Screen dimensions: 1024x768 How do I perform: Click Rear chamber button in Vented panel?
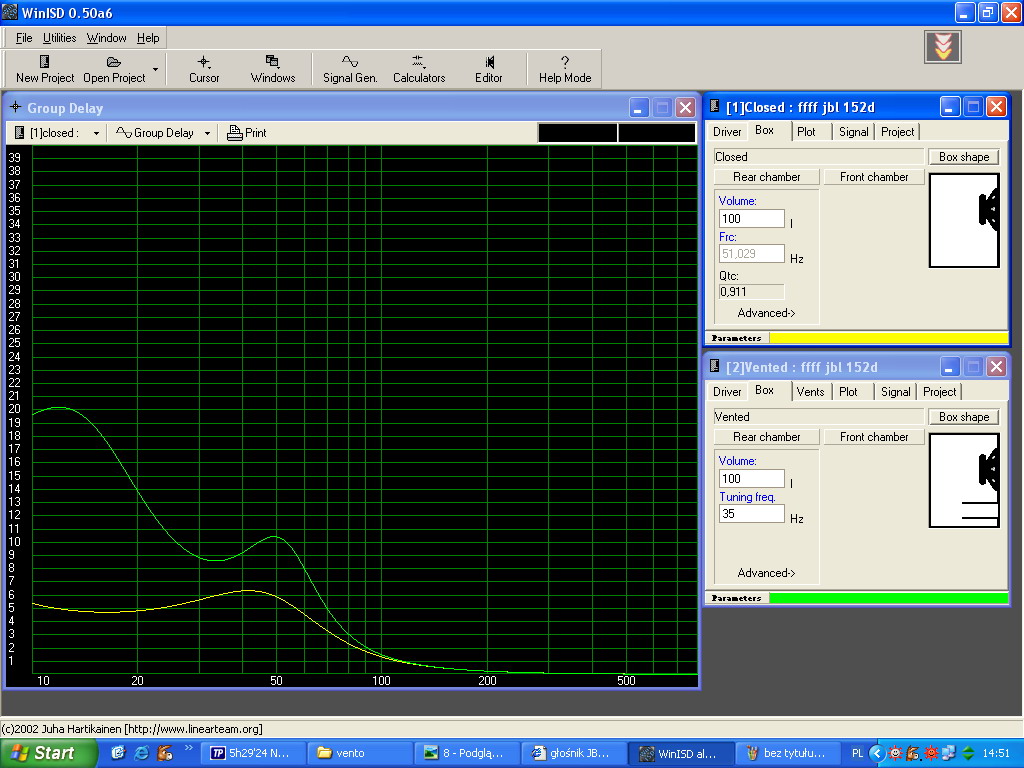pos(766,437)
